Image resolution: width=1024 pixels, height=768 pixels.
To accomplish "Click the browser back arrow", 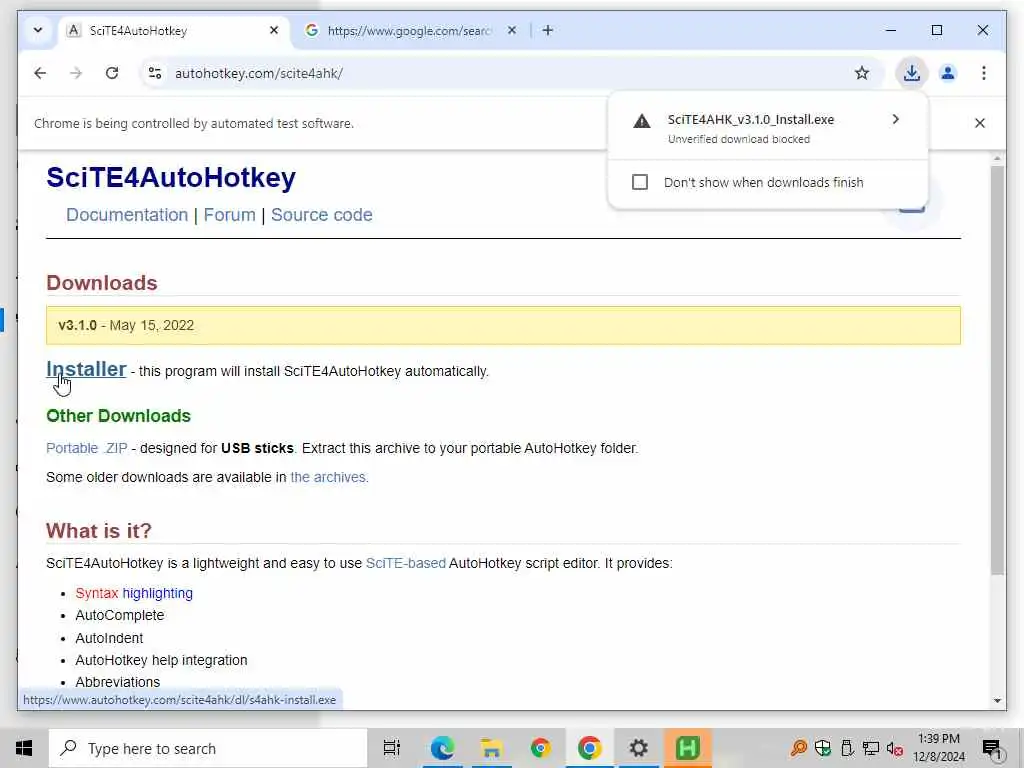I will [40, 73].
